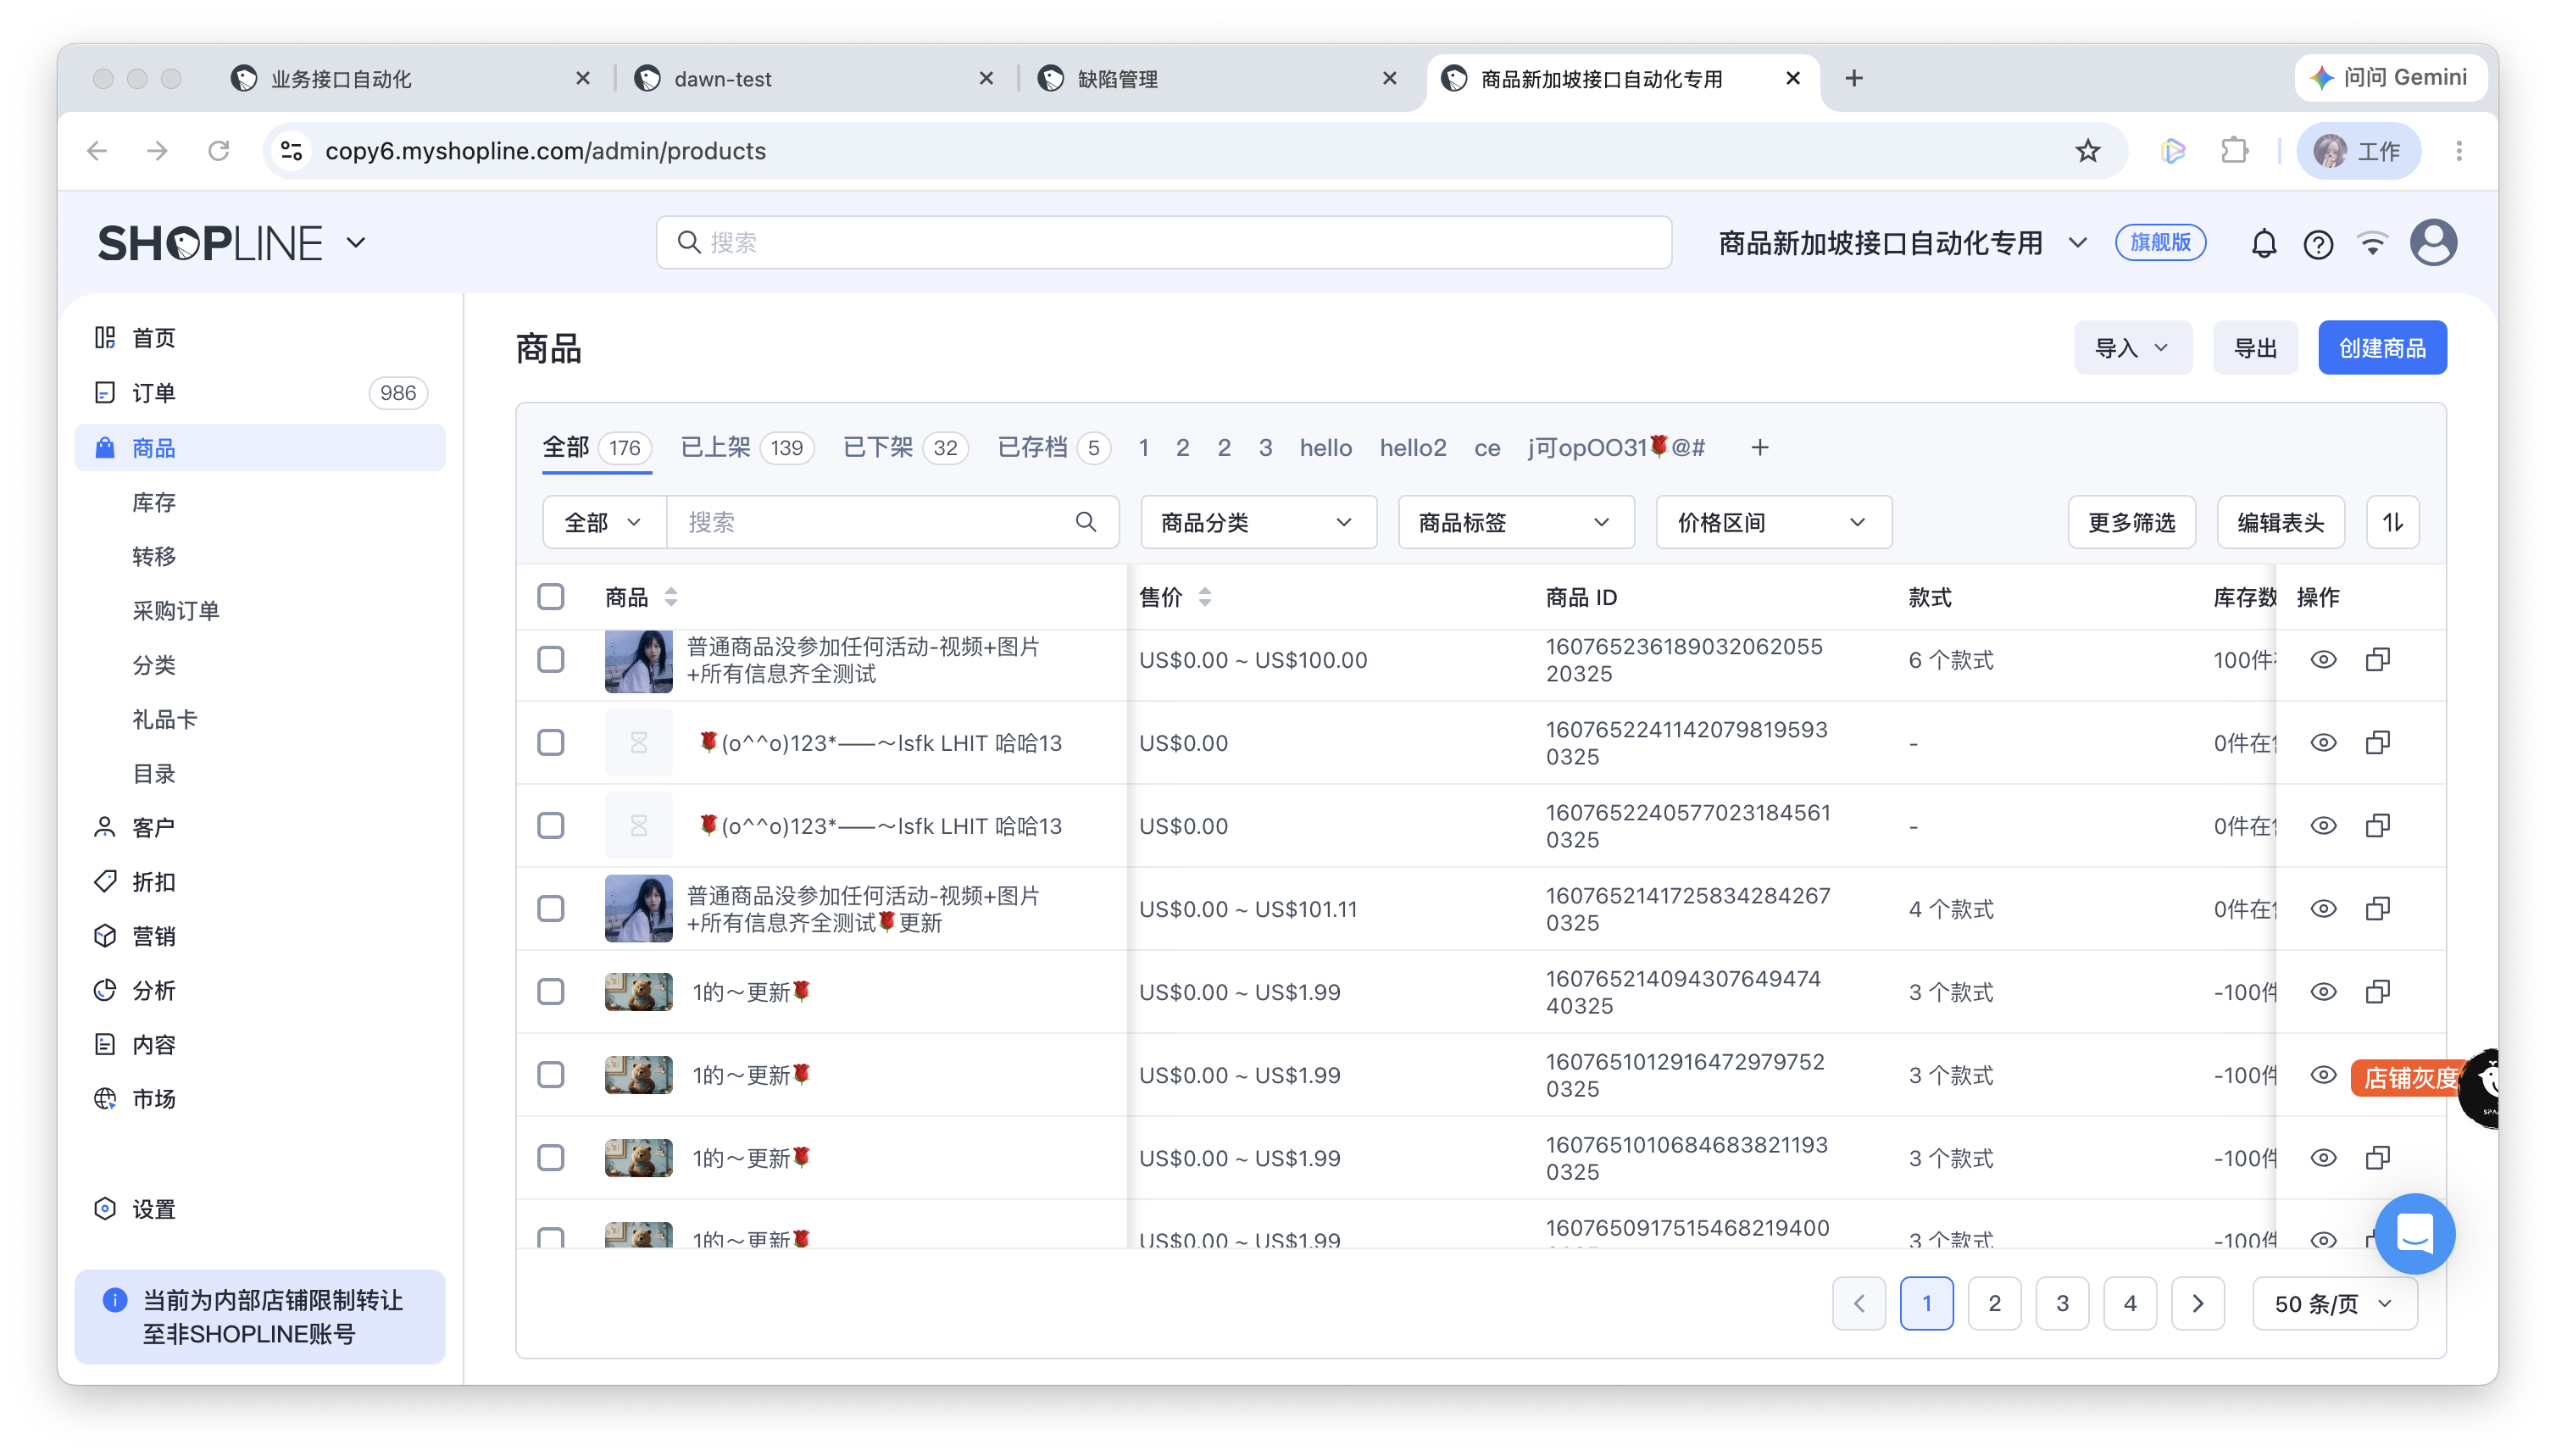Click the plus icon to add view tab
Screen dimensions: 2556x1456
pyautogui.click(x=1760, y=447)
